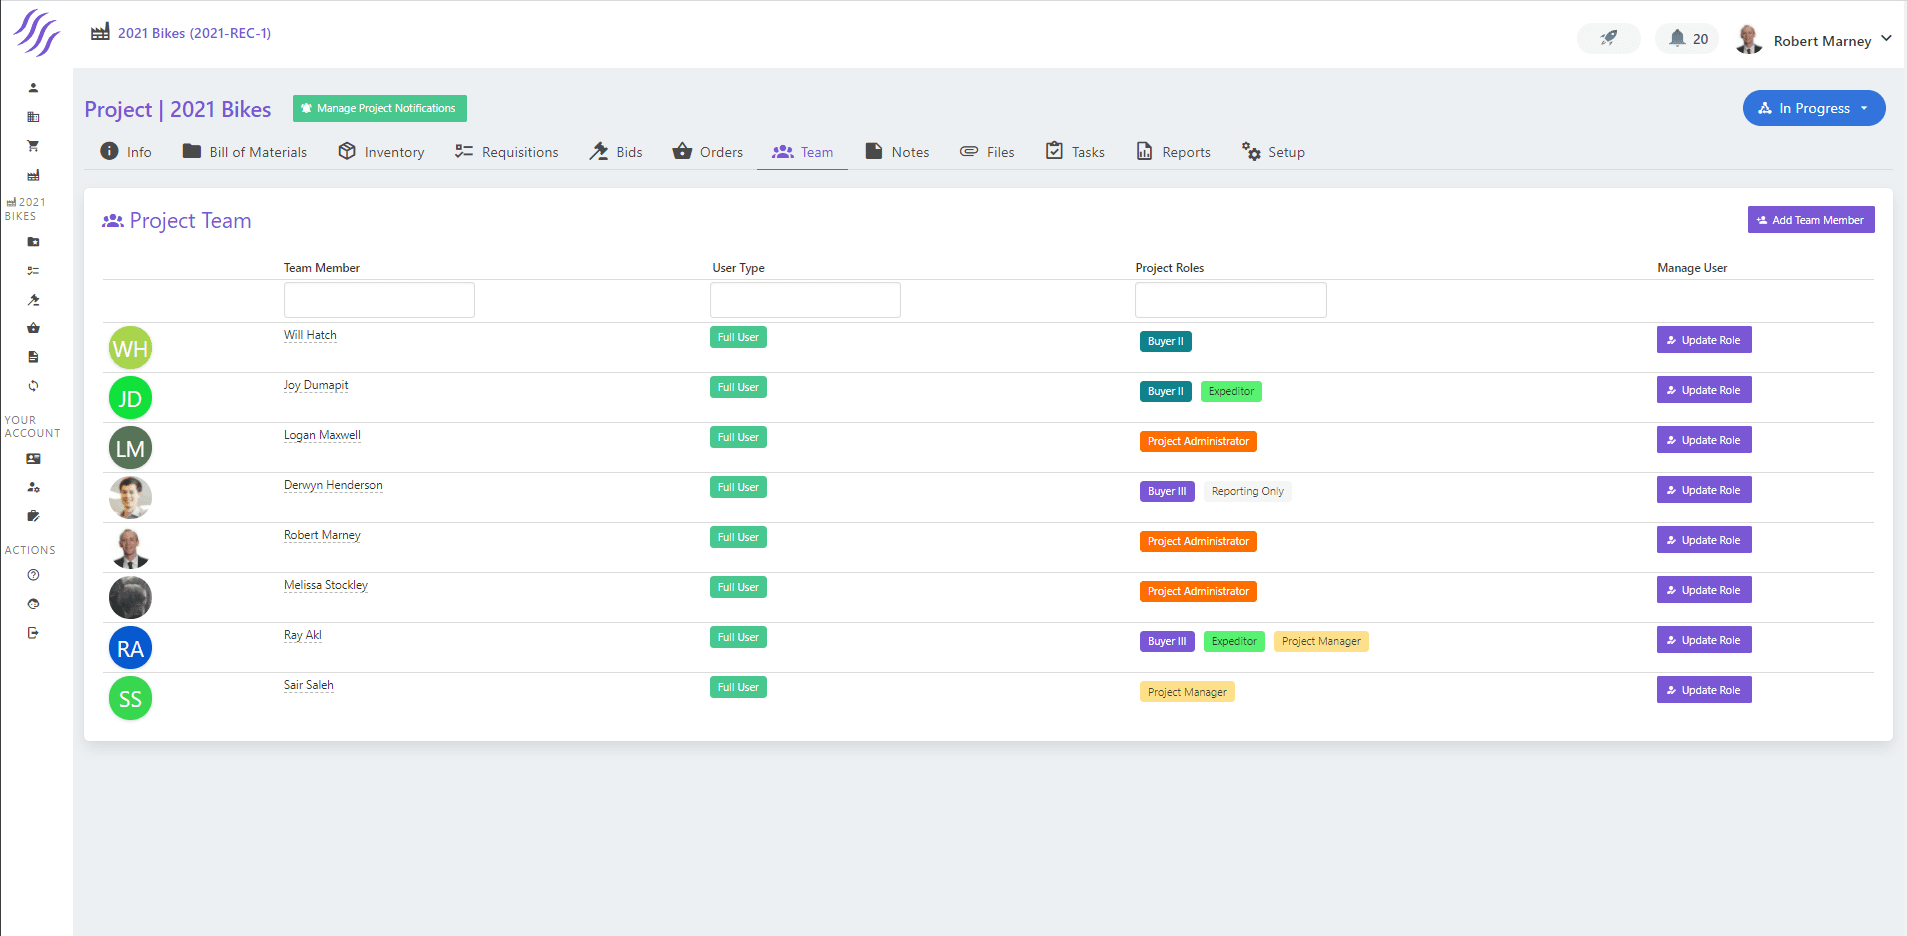Open the Requisitions tab
This screenshot has height=936, width=1907.
coord(507,152)
